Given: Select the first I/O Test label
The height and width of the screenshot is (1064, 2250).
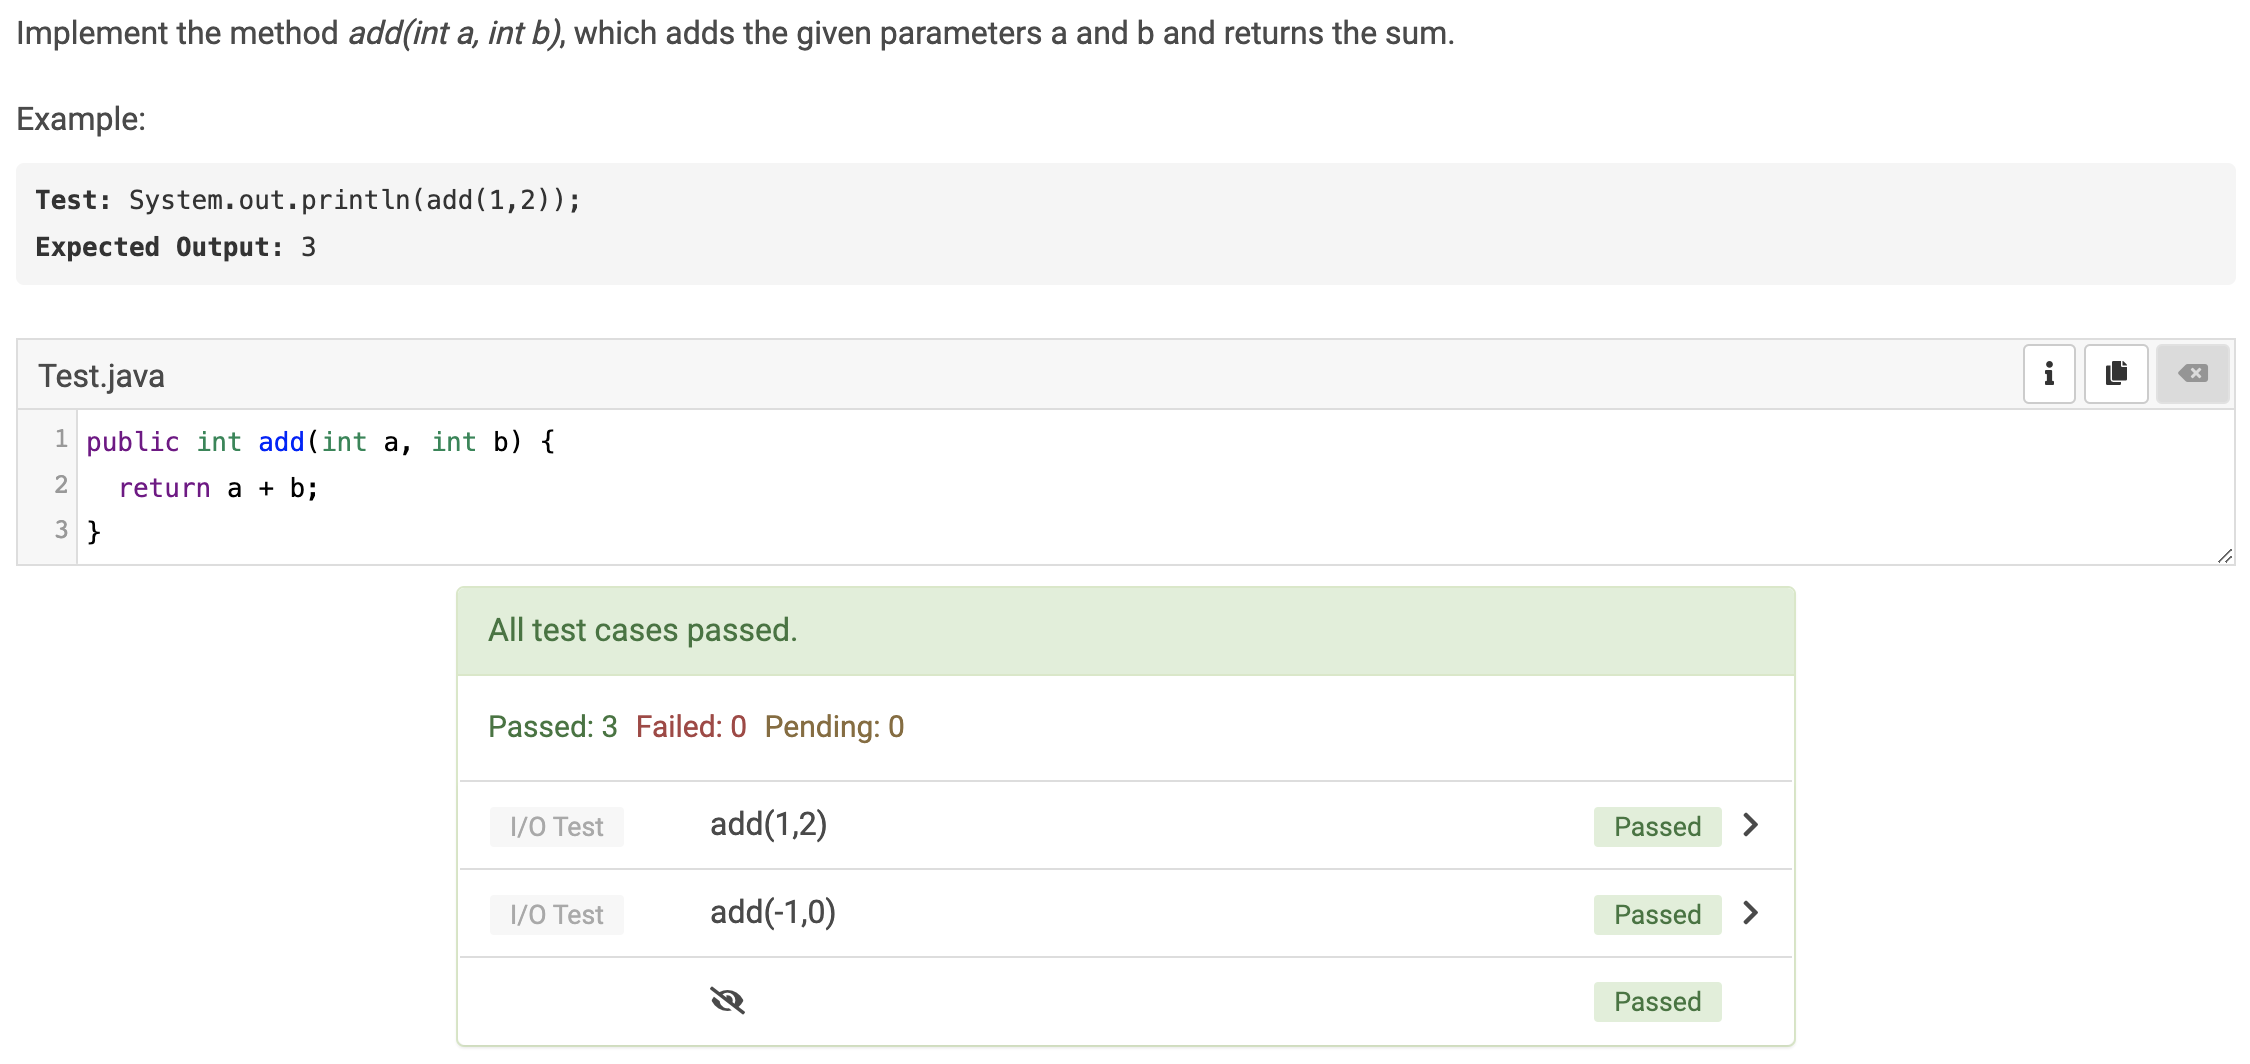Looking at the screenshot, I should (x=556, y=827).
